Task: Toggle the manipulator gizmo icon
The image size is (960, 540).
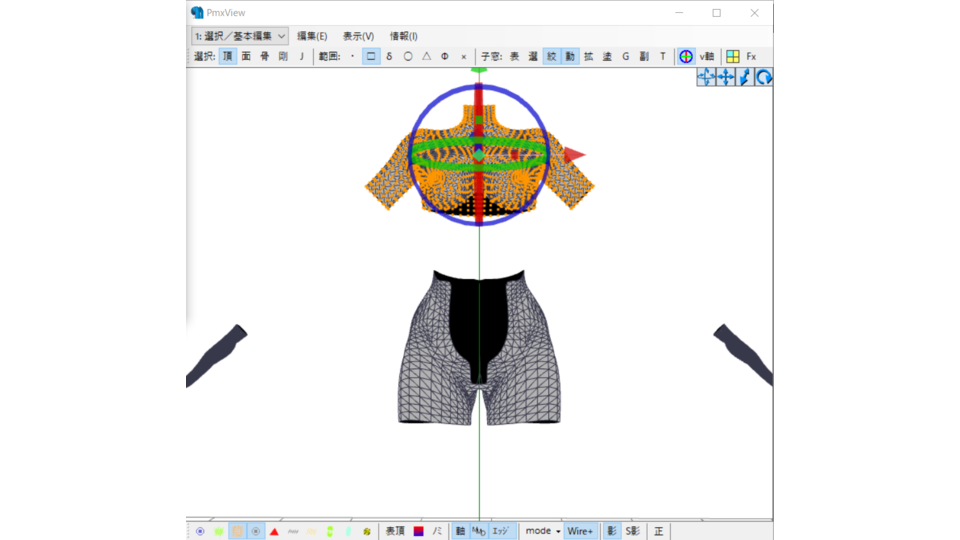Action: pos(686,56)
